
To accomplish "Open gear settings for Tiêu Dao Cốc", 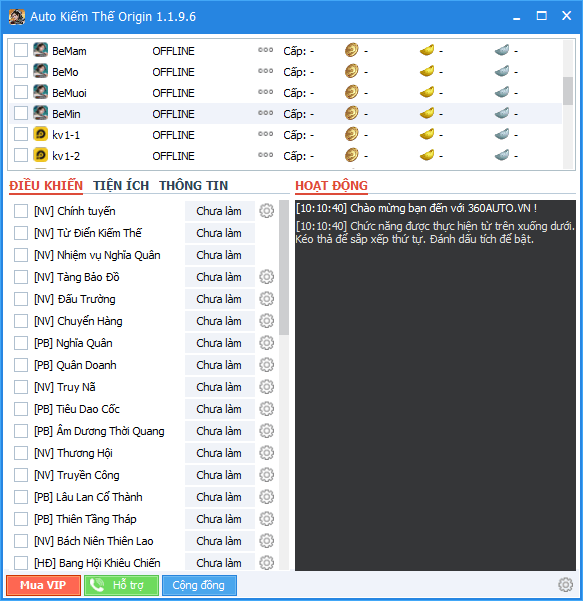I will (266, 409).
